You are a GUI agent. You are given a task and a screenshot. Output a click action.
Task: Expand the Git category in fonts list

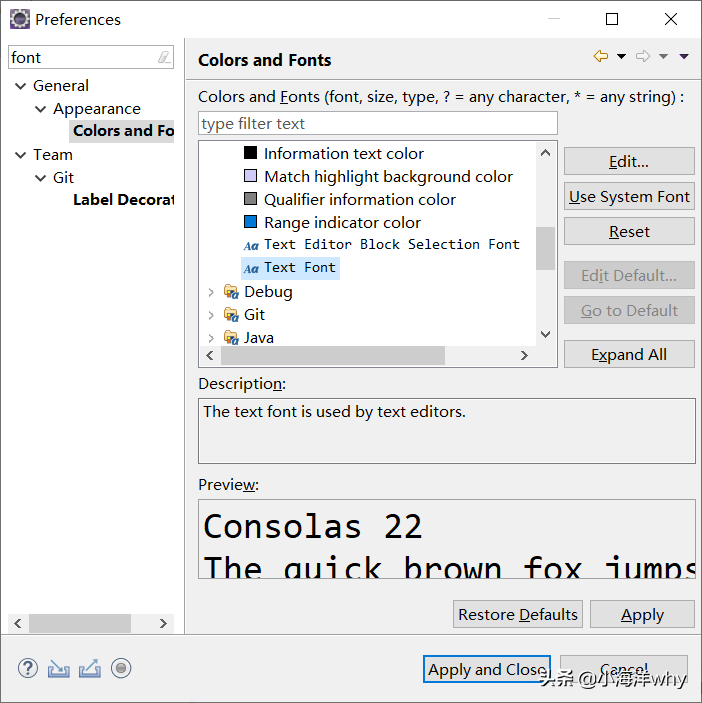coord(211,315)
